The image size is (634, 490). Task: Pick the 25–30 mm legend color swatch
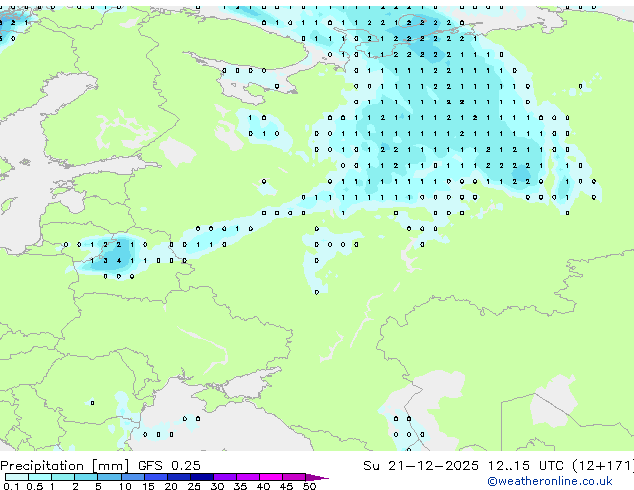202,477
